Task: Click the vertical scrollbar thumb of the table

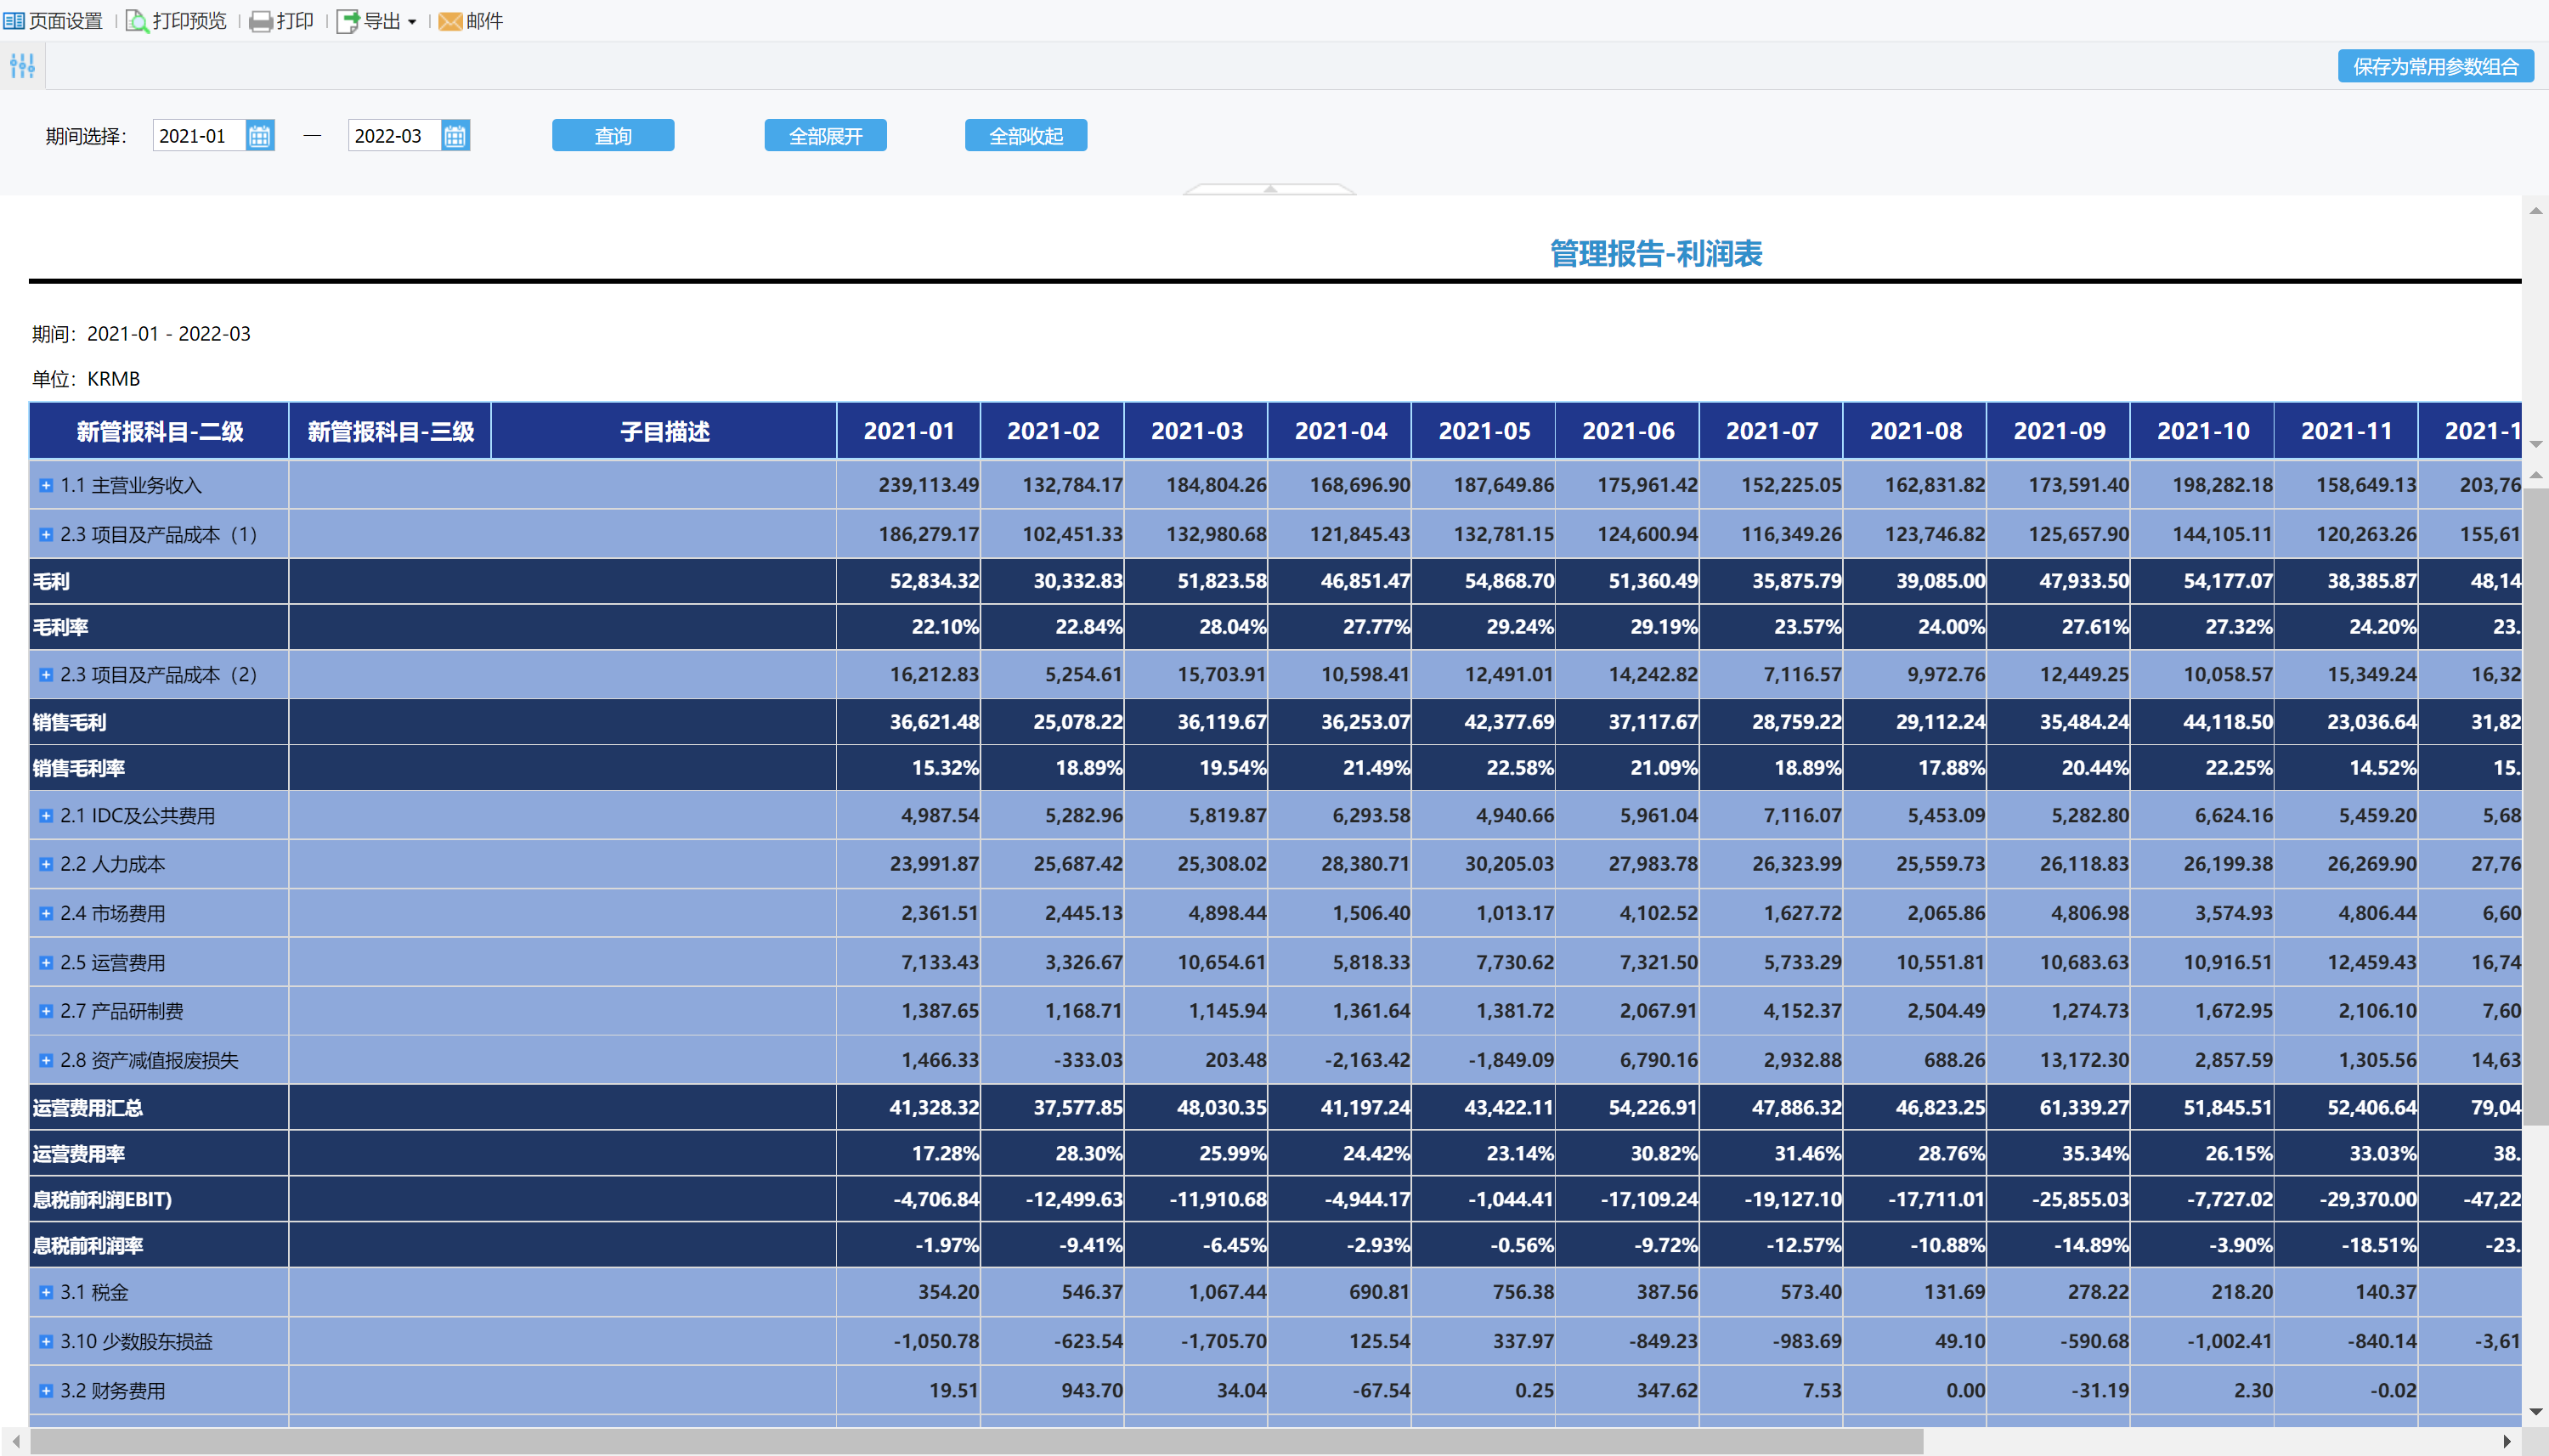Action: [x=2535, y=806]
